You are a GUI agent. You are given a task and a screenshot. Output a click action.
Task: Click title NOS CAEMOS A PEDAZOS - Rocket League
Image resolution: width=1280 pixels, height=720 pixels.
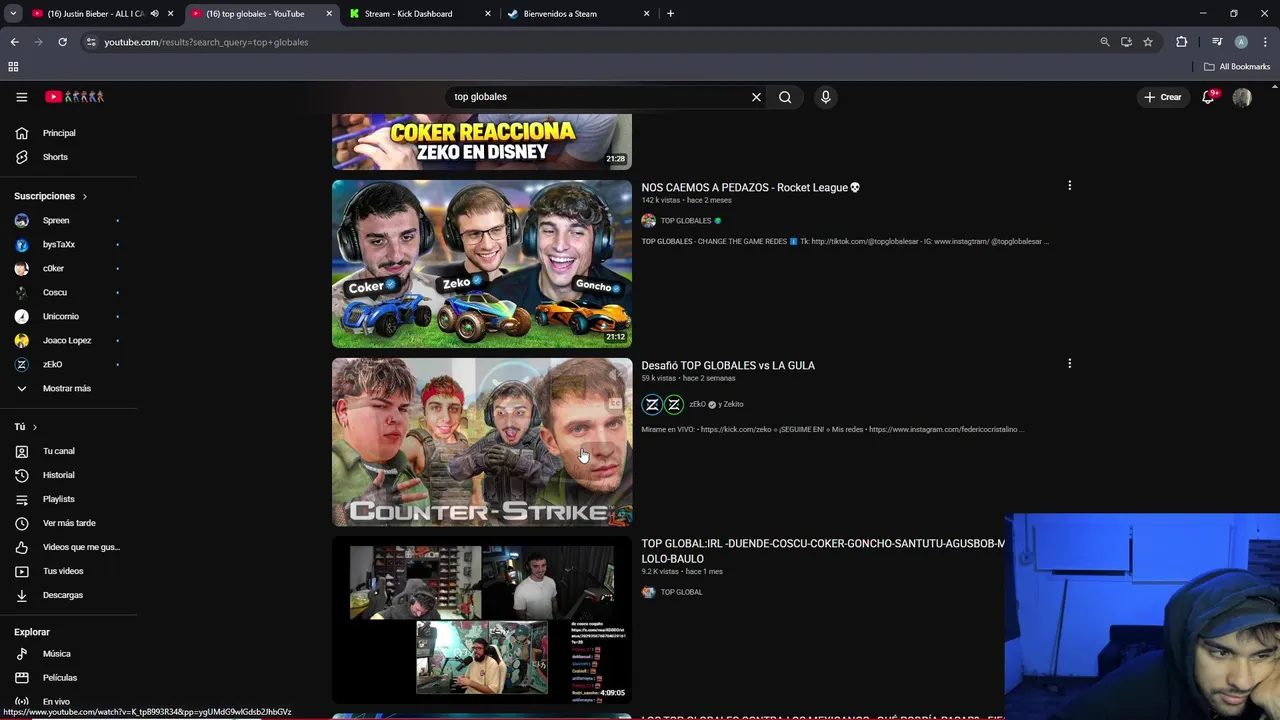751,187
